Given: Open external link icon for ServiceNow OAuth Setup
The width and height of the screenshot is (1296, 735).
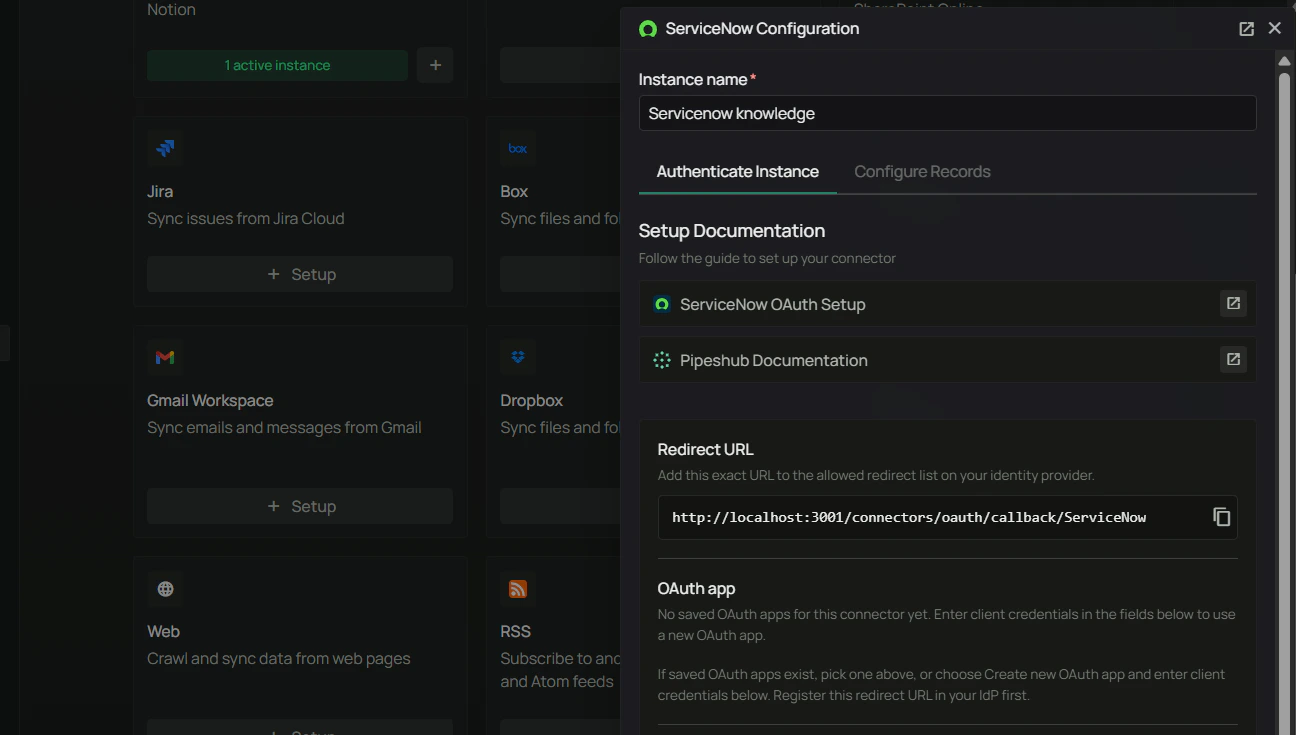Looking at the screenshot, I should tap(1233, 303).
